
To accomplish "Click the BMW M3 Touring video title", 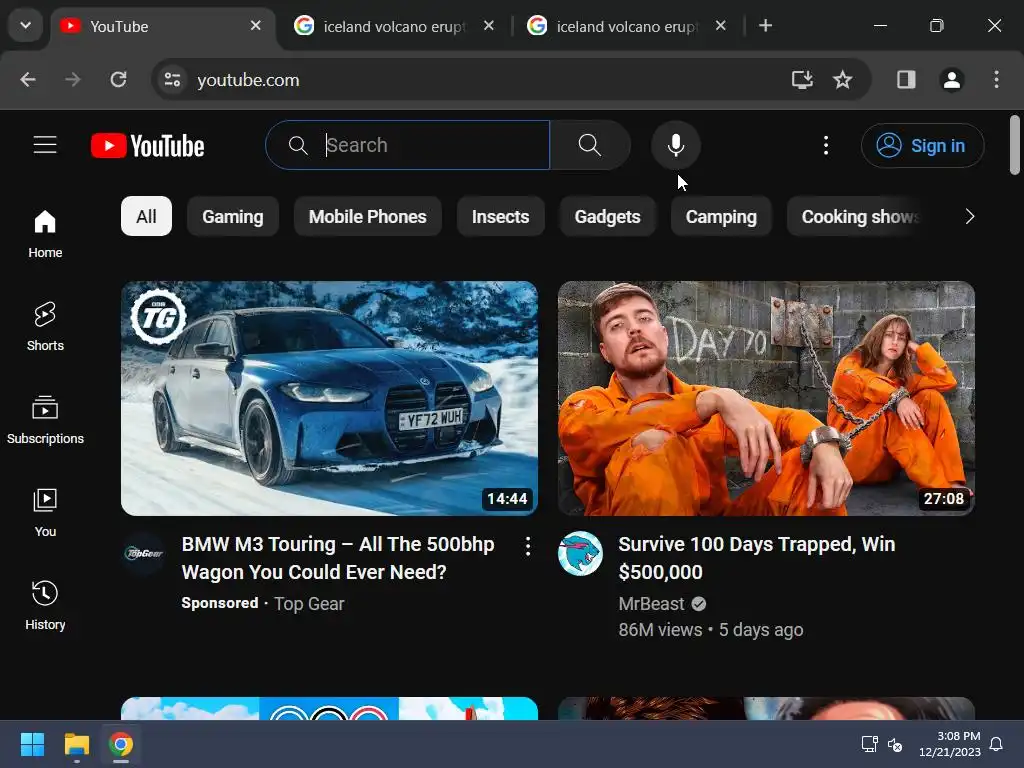I will (x=338, y=558).
